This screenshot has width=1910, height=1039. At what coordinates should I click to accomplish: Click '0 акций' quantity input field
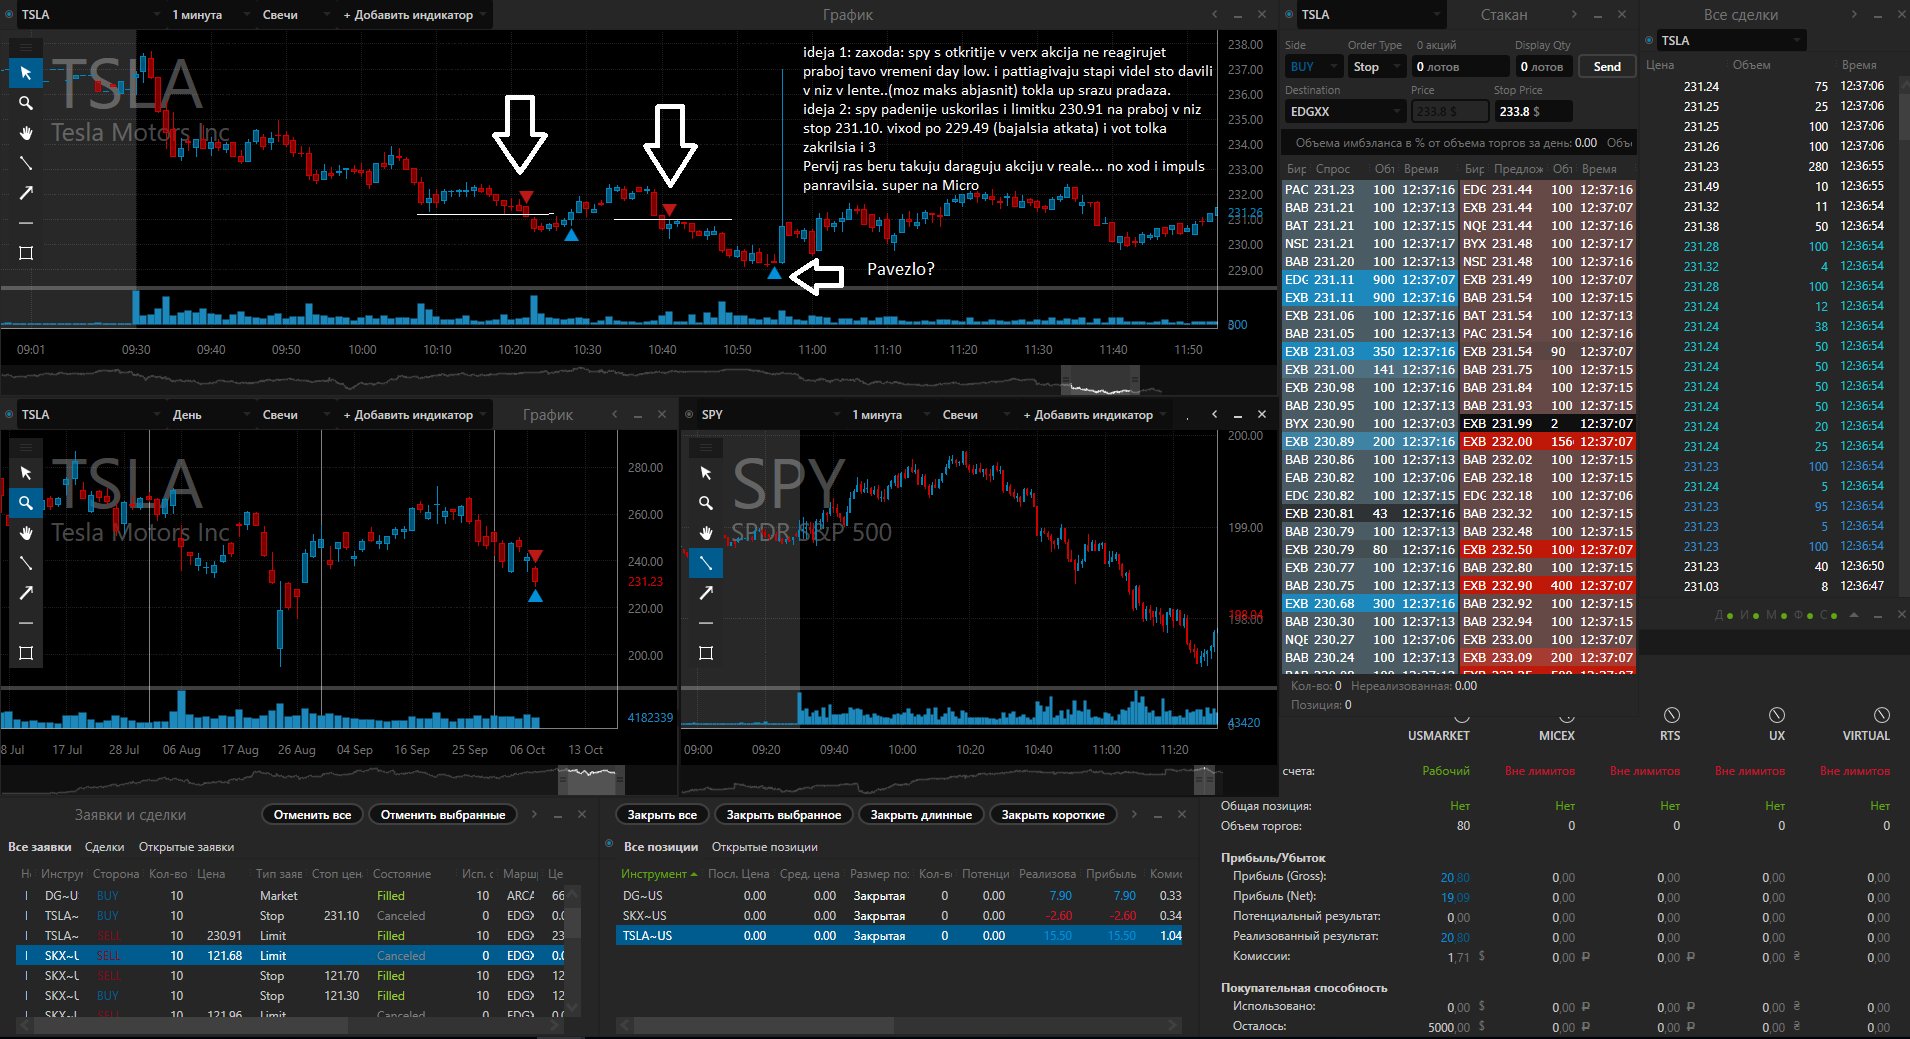(1460, 67)
